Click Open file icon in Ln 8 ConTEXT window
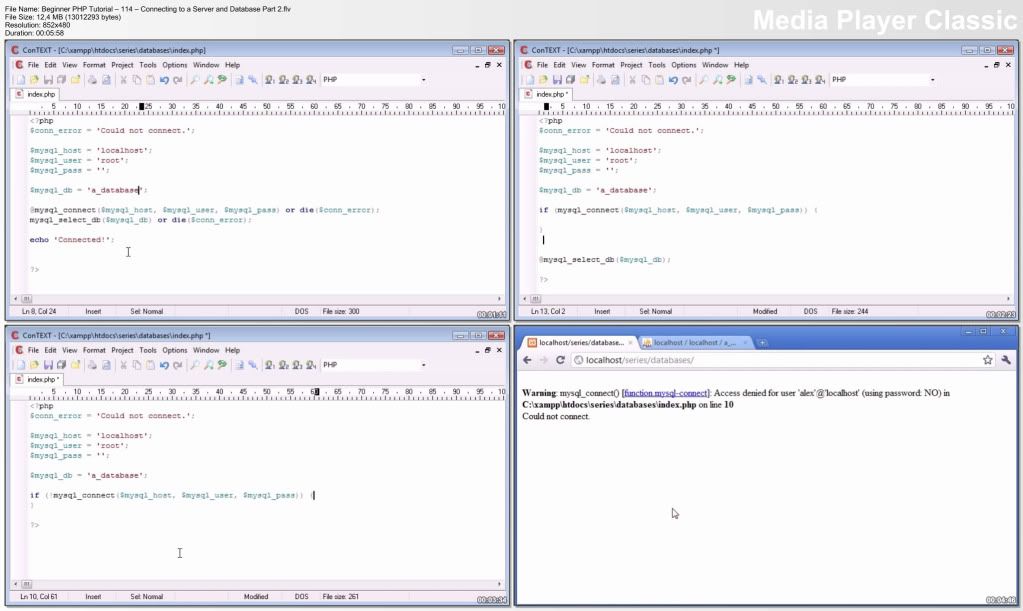 pos(34,80)
